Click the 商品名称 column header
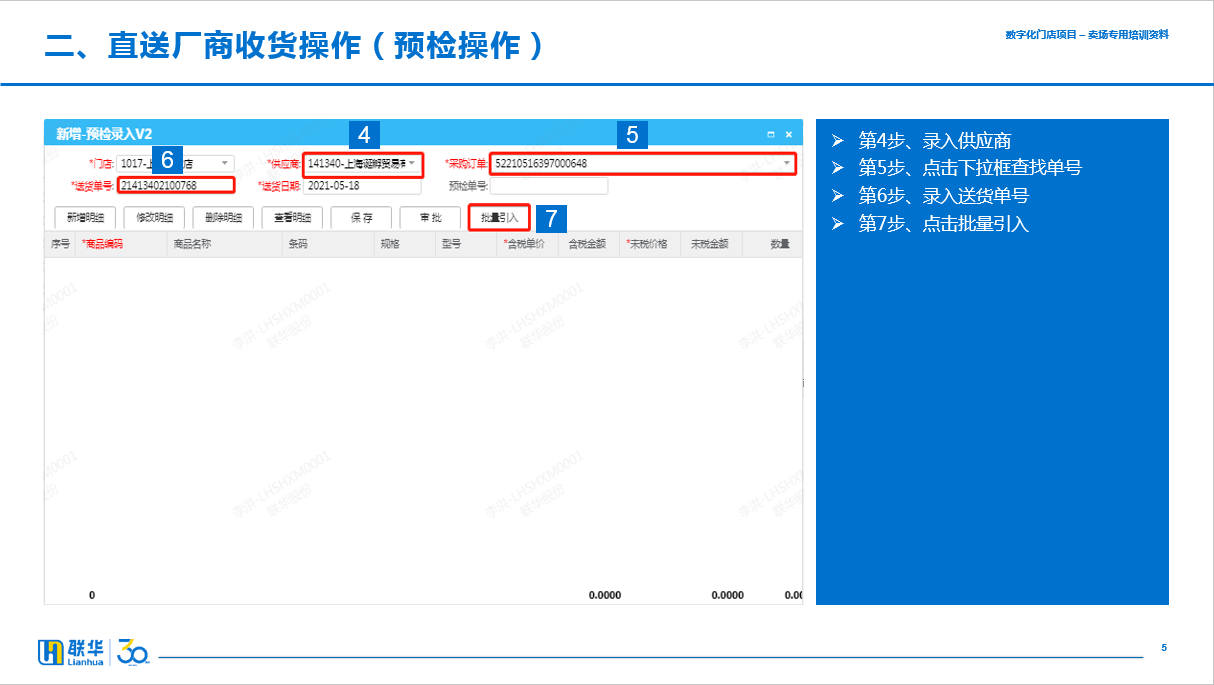 [x=225, y=244]
